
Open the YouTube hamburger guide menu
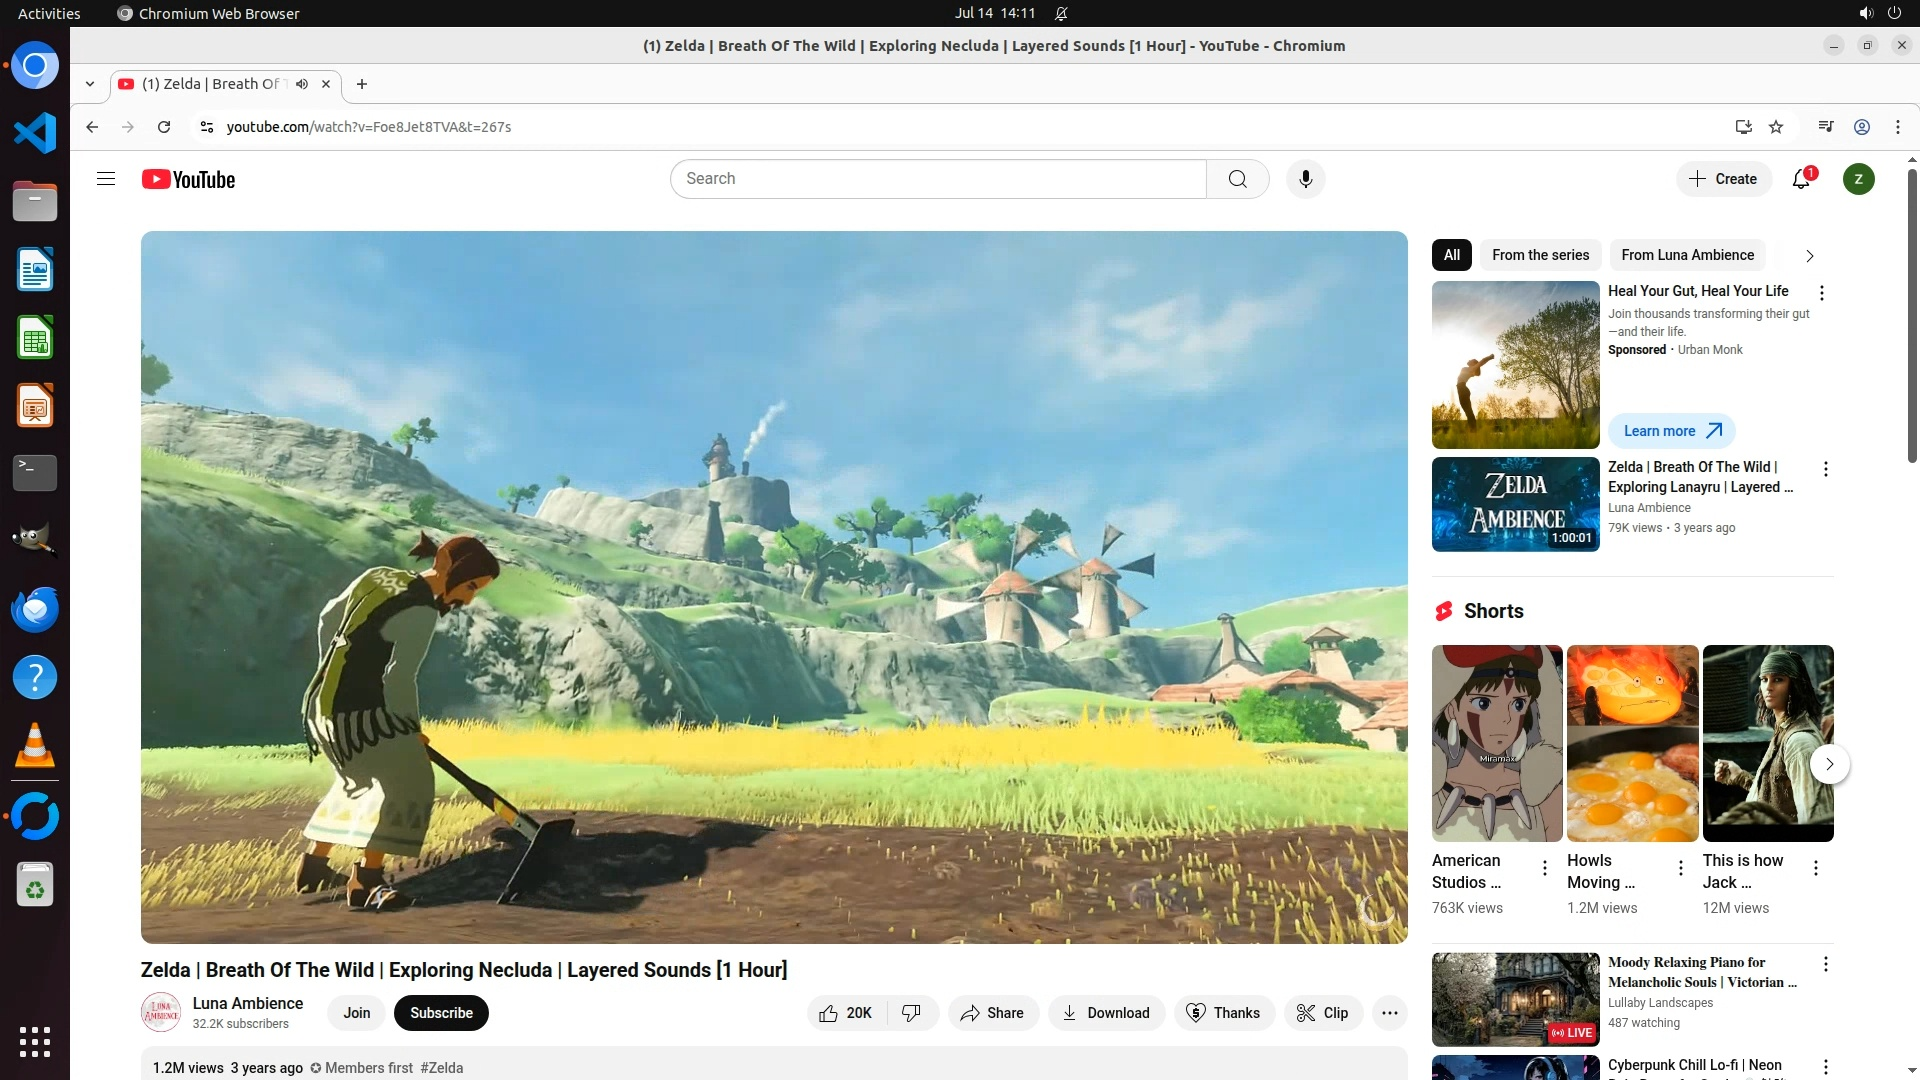(x=106, y=179)
